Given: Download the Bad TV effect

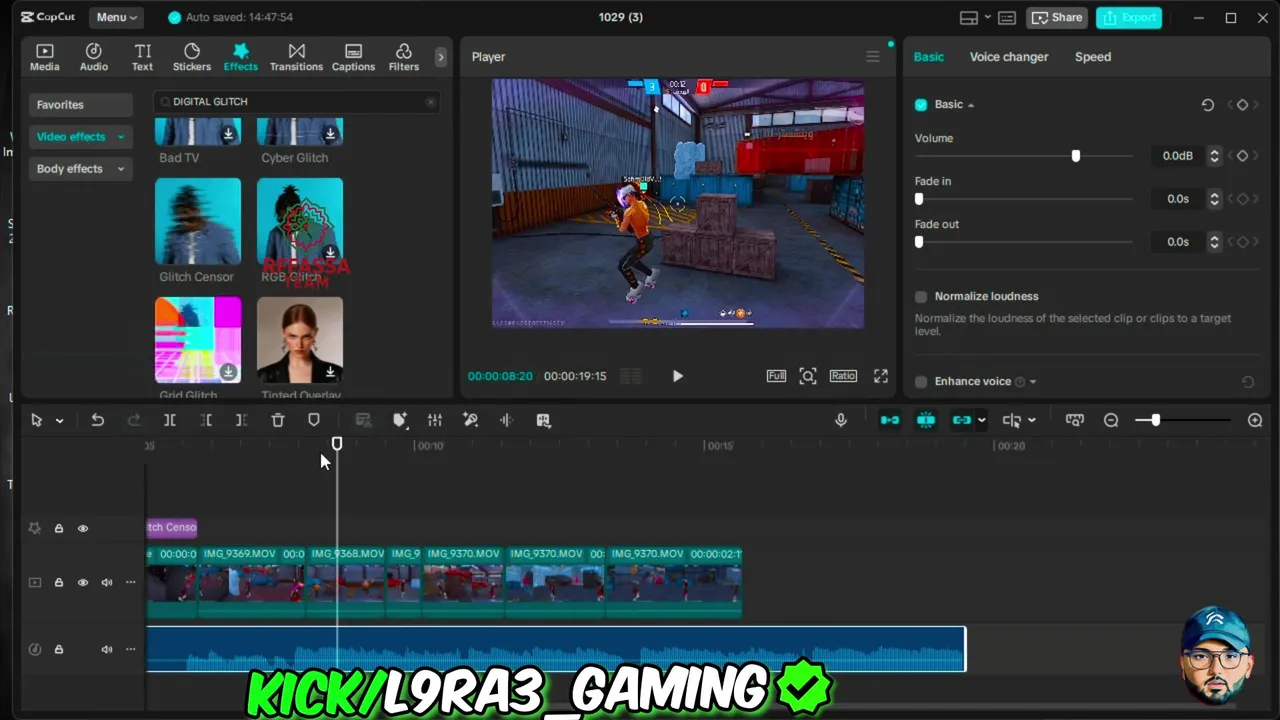Looking at the screenshot, I should [229, 134].
